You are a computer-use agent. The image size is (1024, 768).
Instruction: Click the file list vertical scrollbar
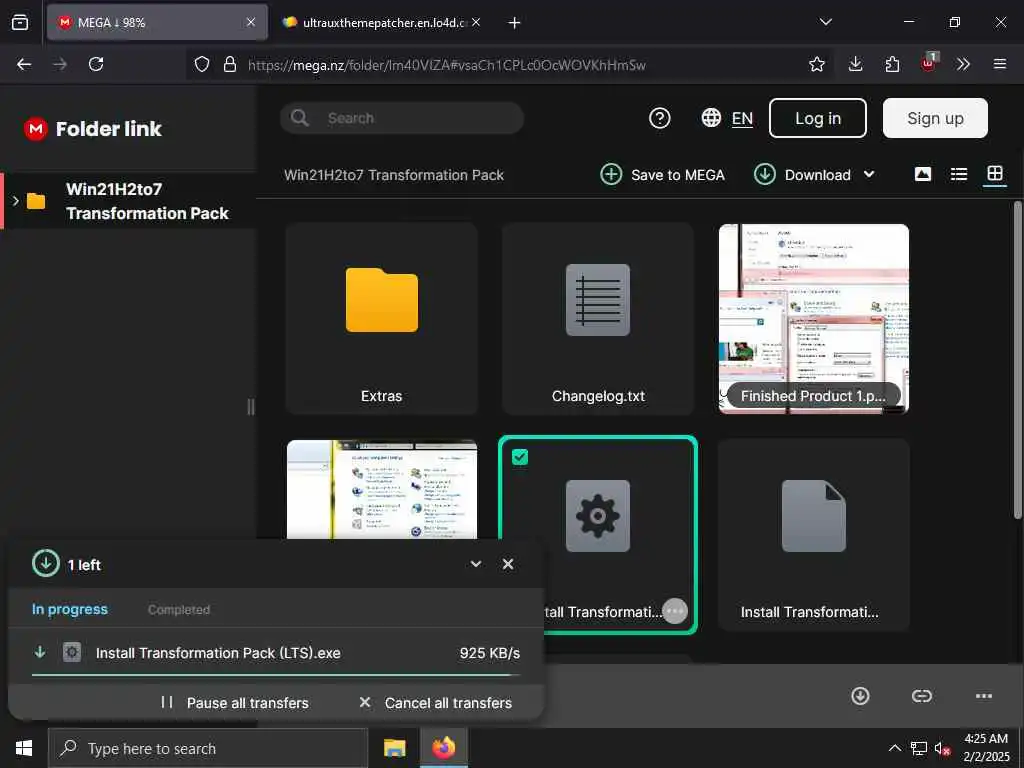(1017, 360)
